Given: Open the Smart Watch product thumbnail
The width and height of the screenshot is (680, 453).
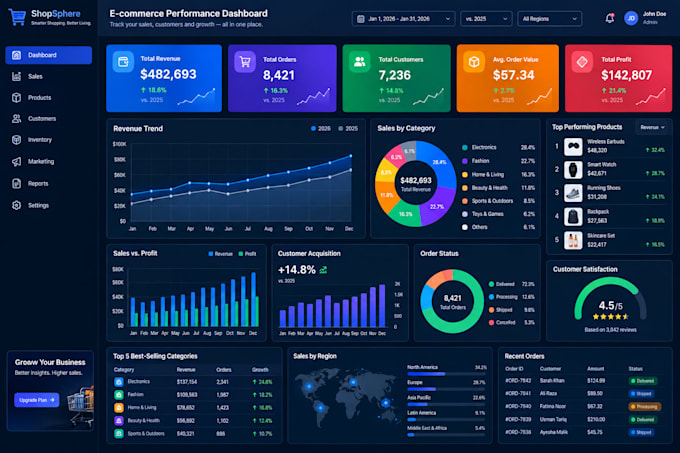Looking at the screenshot, I should coord(573,170).
